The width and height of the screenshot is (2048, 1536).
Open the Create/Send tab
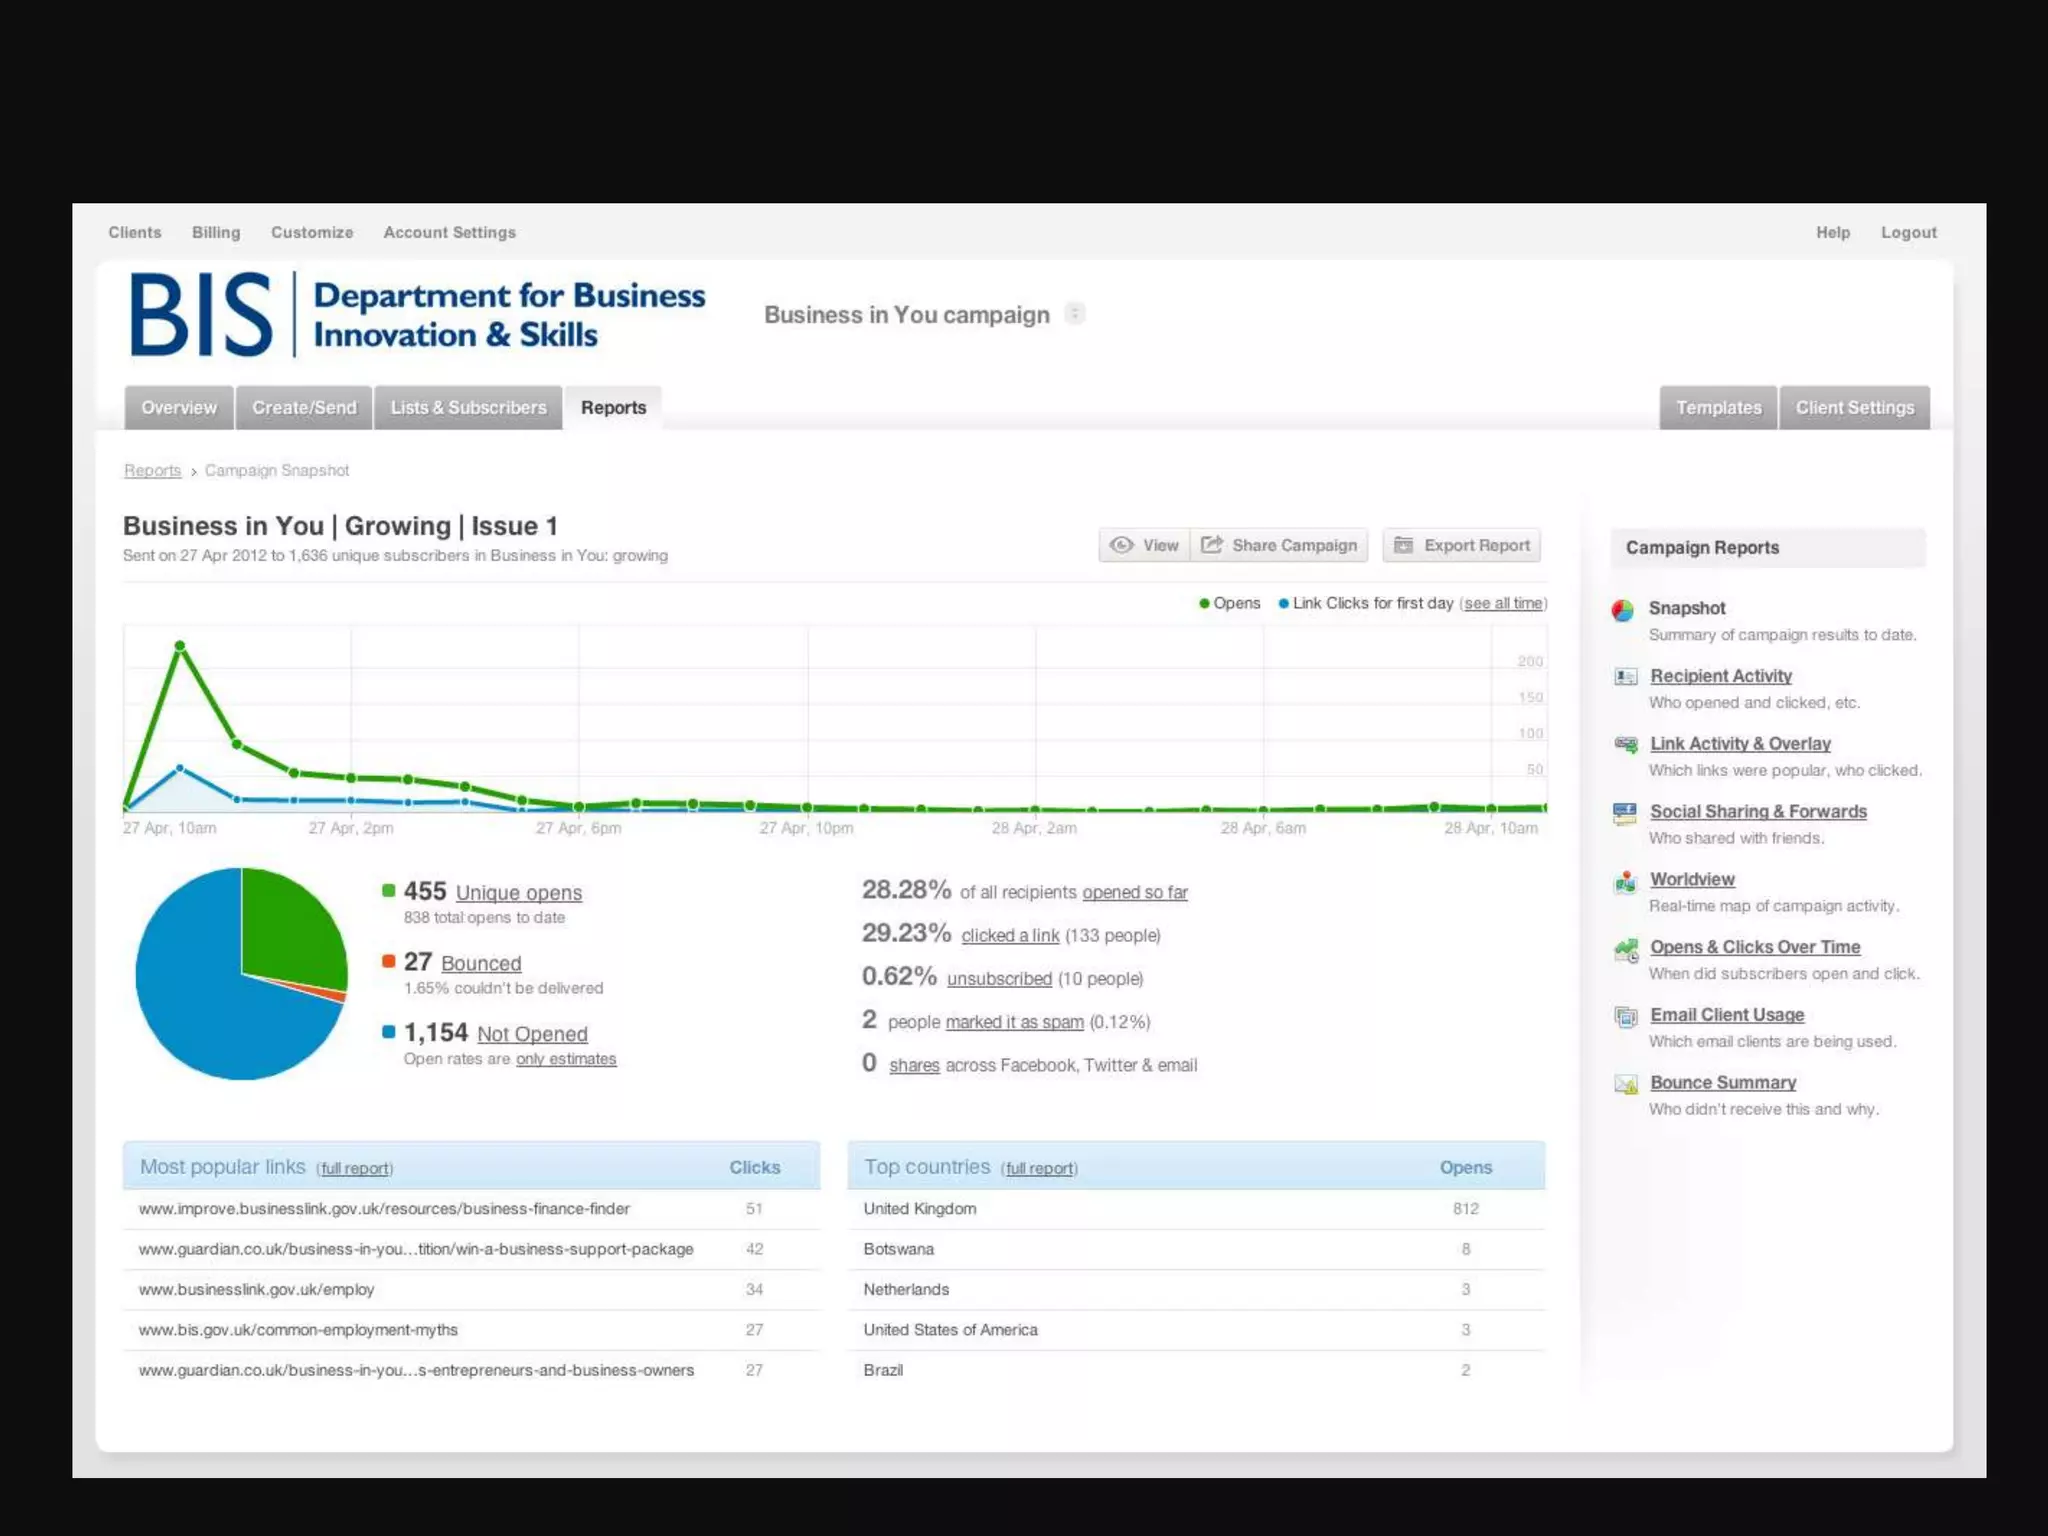(304, 408)
